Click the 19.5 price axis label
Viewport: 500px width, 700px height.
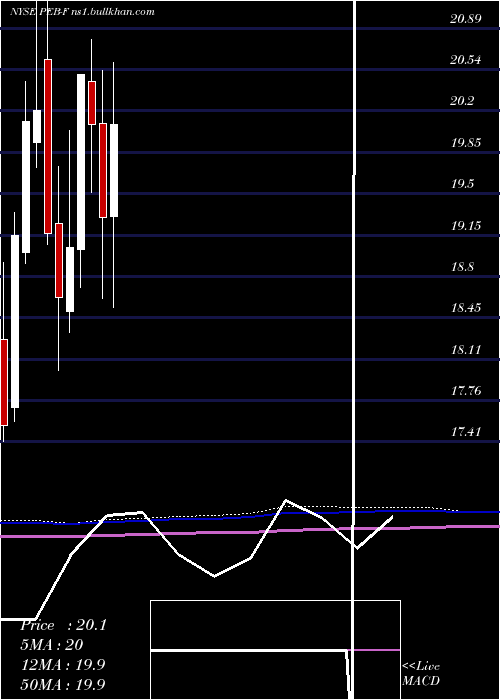coord(462,184)
